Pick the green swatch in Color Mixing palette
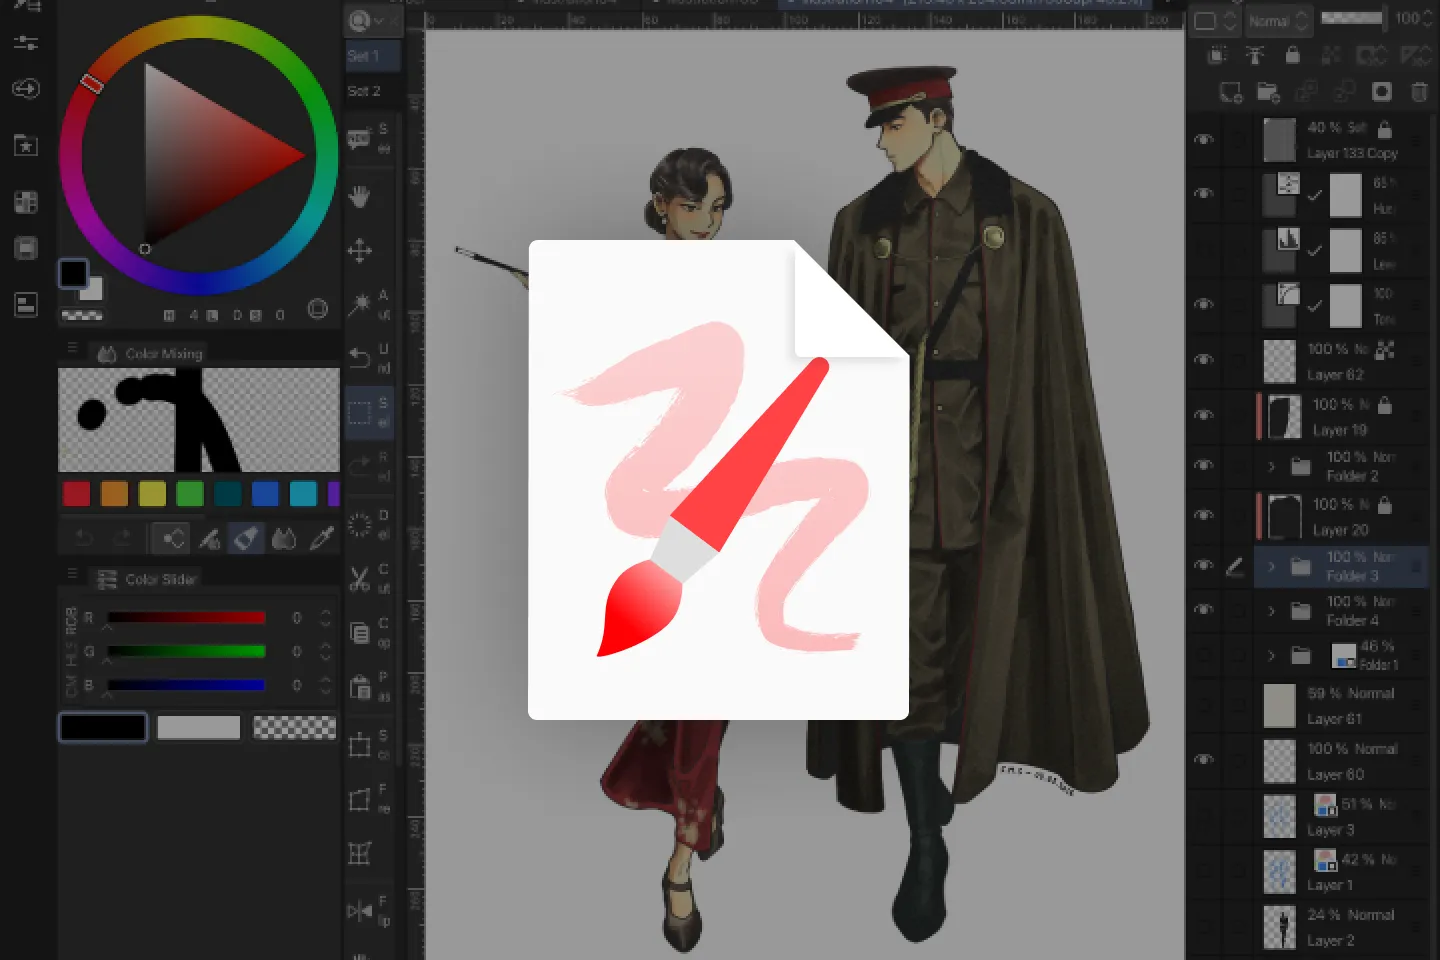 pos(190,494)
